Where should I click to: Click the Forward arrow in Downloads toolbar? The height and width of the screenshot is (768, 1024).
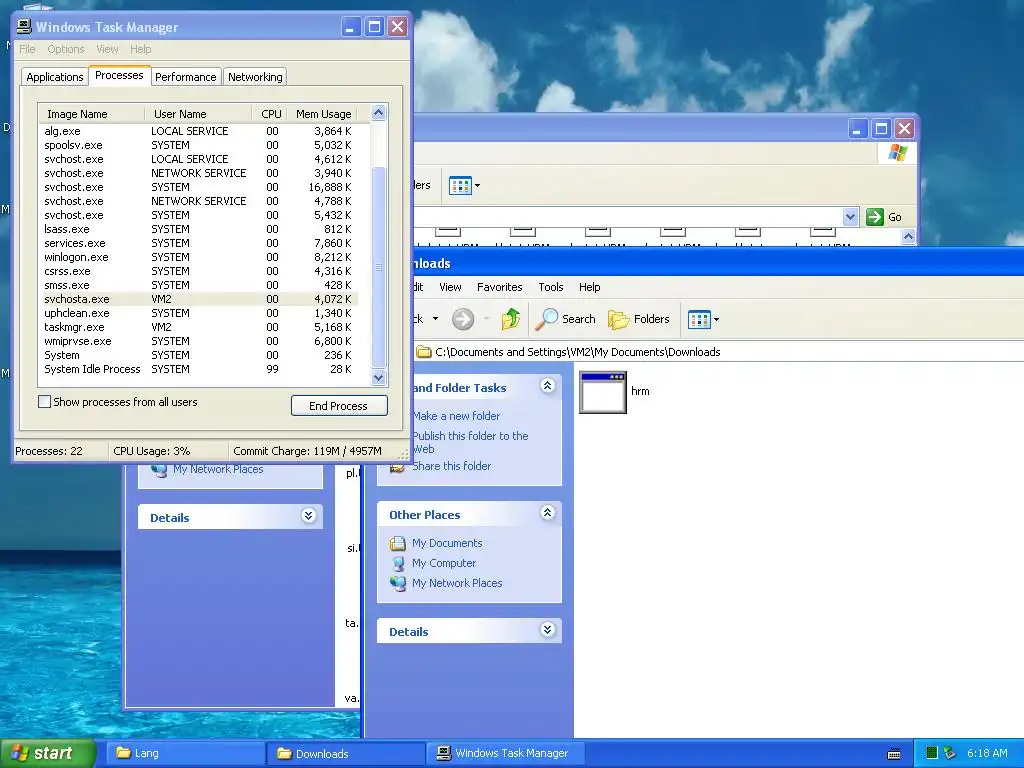pos(462,319)
